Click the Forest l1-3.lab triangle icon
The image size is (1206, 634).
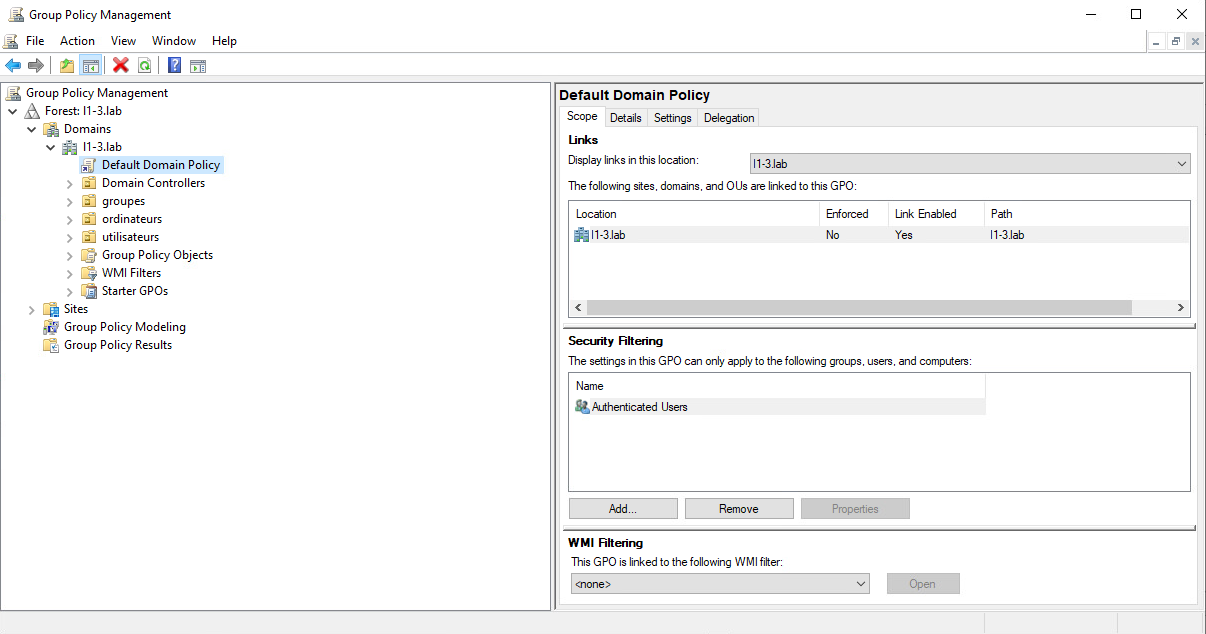33,111
